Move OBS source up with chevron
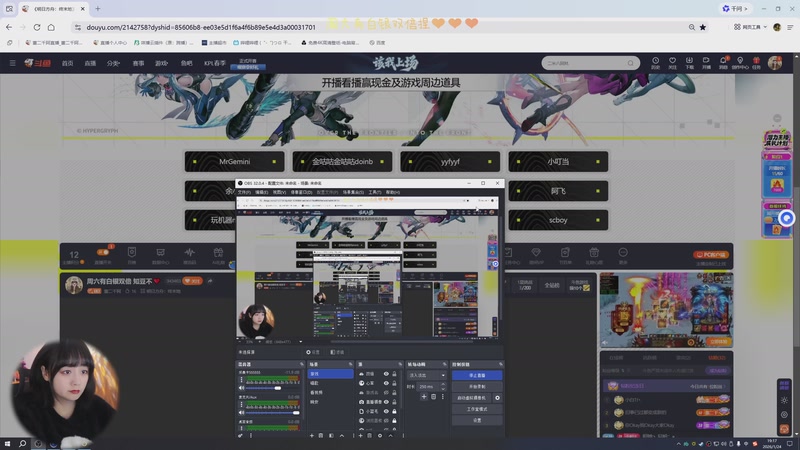This screenshot has height=450, width=800. [x=390, y=436]
